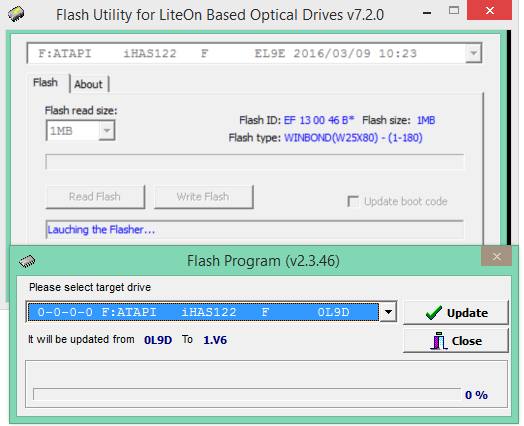Image resolution: width=524 pixels, height=426 pixels.
Task: Enable the Update boot code checkbox
Action: click(x=353, y=201)
